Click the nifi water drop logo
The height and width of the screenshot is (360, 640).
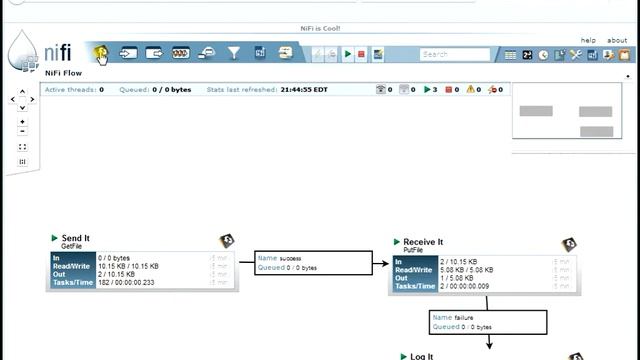[x=23, y=51]
